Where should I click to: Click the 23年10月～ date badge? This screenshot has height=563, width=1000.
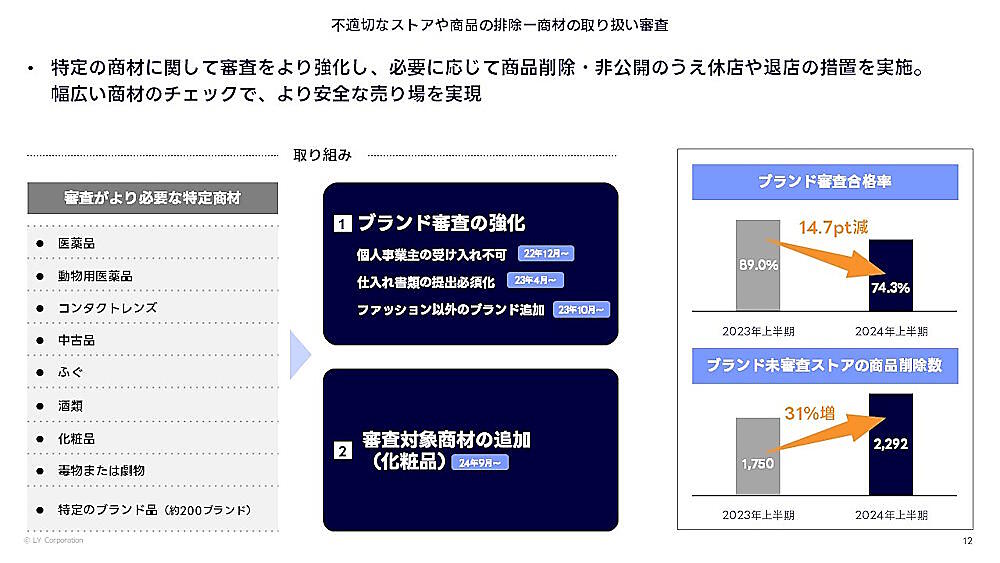[581, 310]
